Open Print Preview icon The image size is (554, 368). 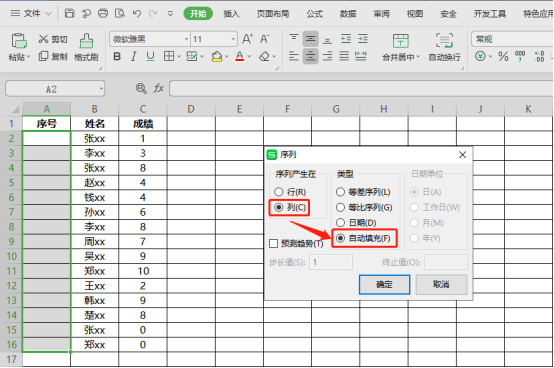tap(120, 13)
